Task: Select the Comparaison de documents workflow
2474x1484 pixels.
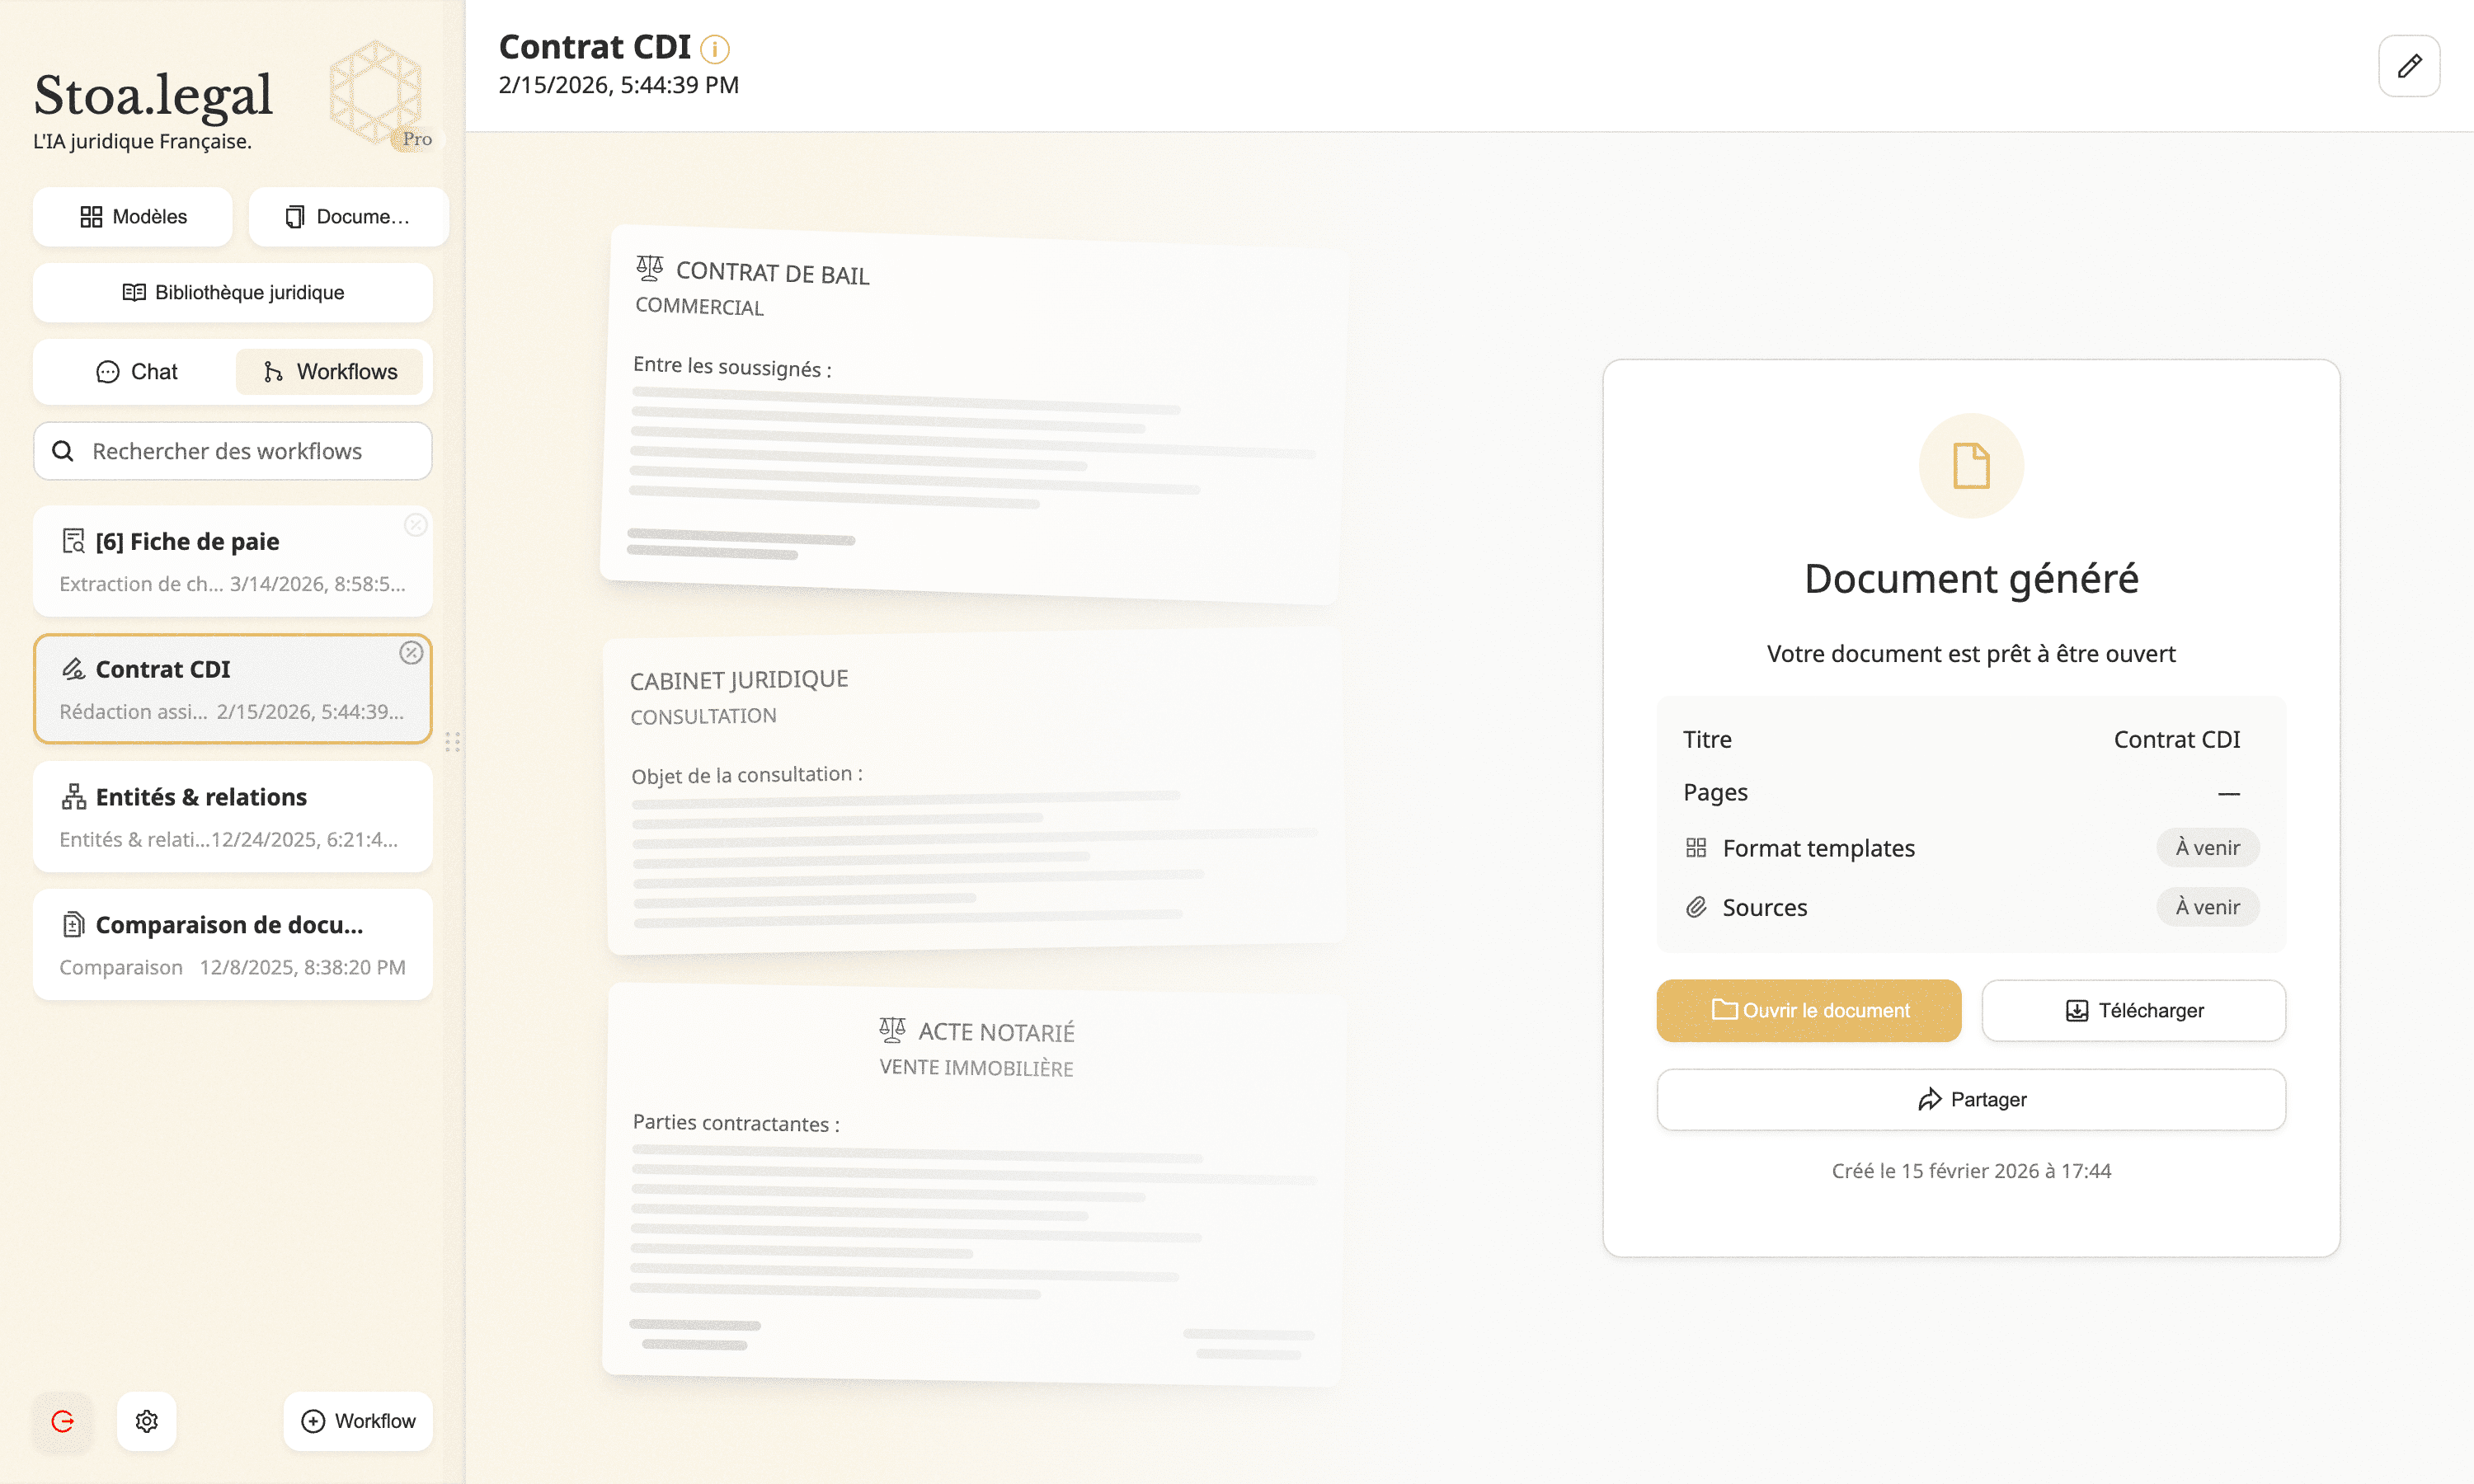Action: [233, 944]
